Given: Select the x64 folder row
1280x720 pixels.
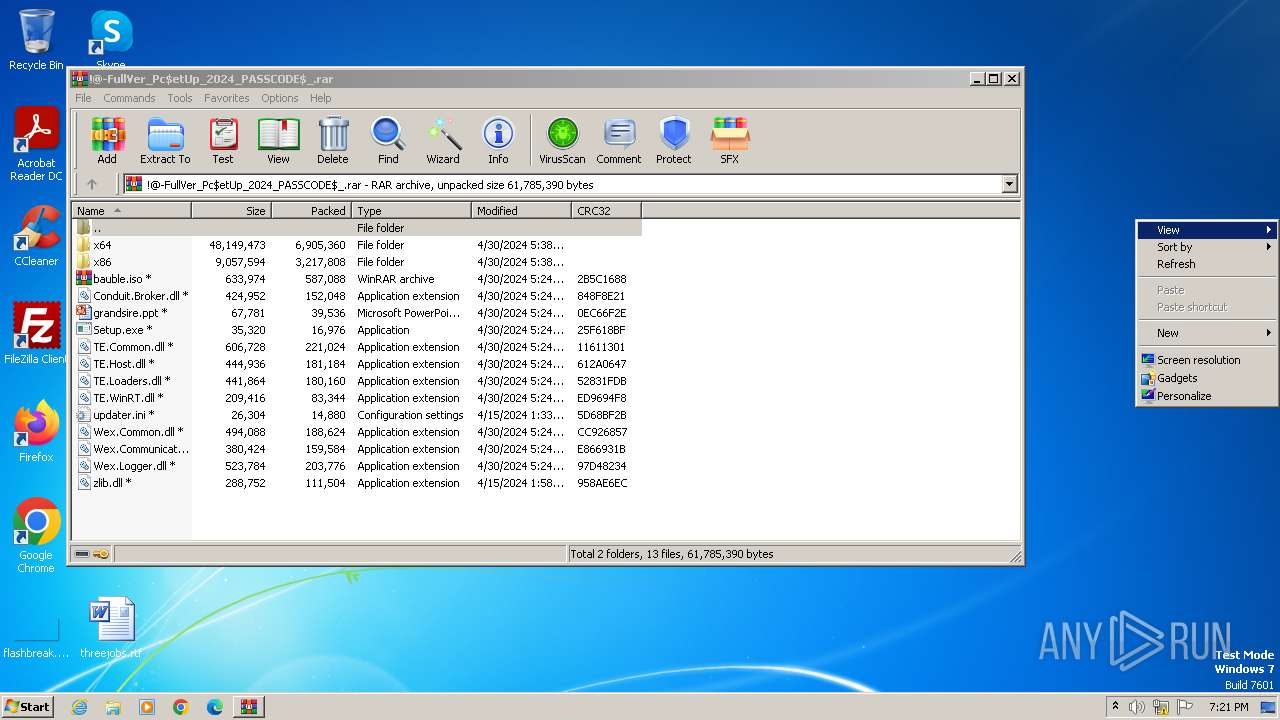Looking at the screenshot, I should [357, 245].
